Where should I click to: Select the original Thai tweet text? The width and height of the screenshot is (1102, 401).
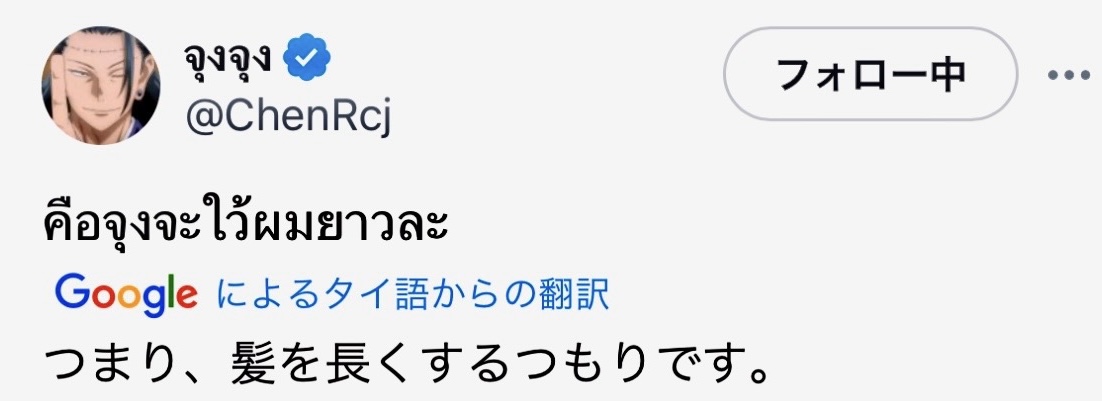point(245,225)
